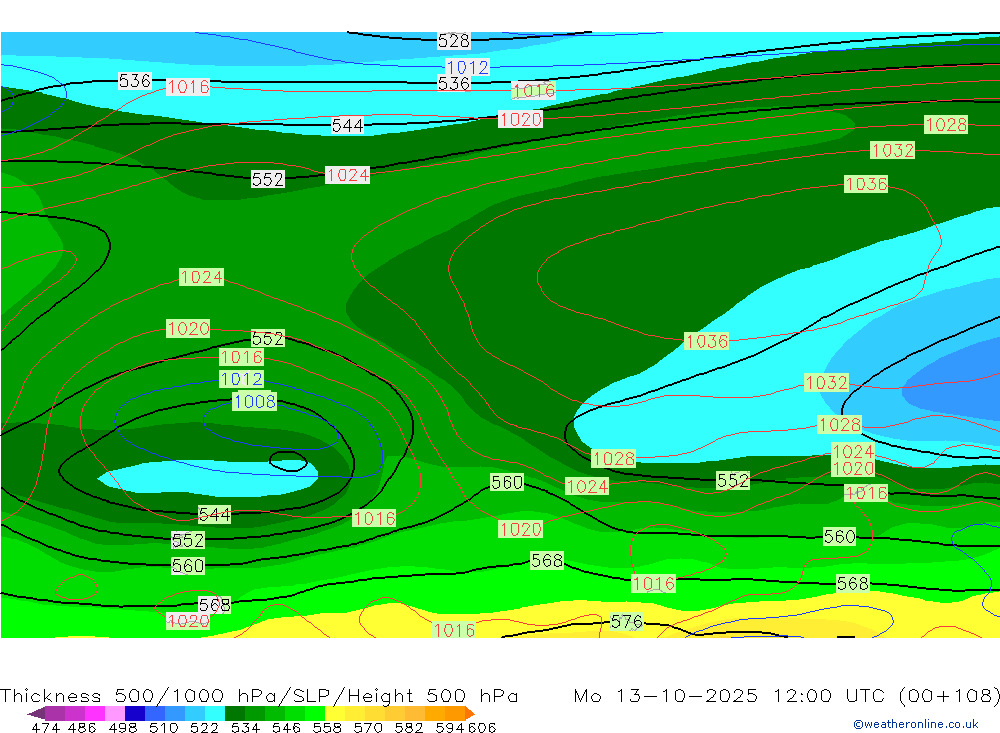Select the bright magenta legend swatch

(x=95, y=713)
